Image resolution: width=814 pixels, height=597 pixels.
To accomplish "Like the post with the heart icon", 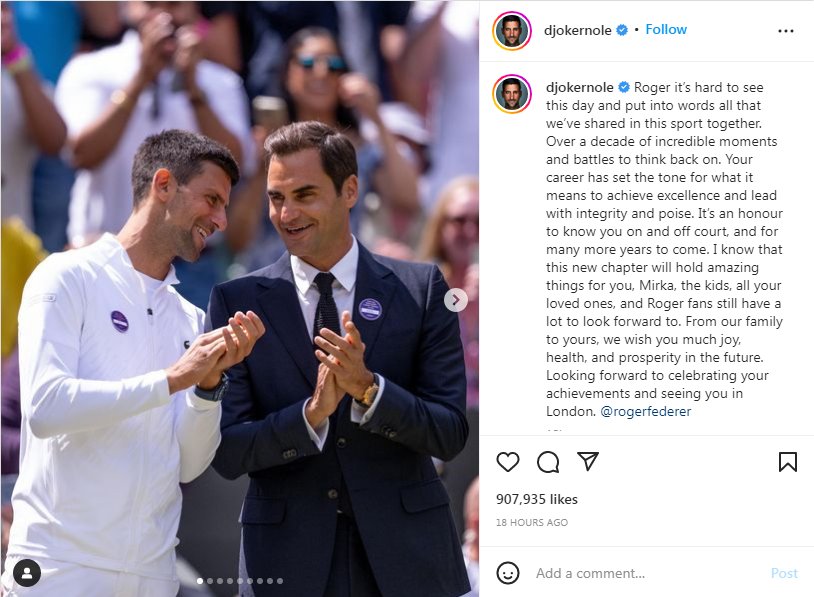I will (508, 462).
